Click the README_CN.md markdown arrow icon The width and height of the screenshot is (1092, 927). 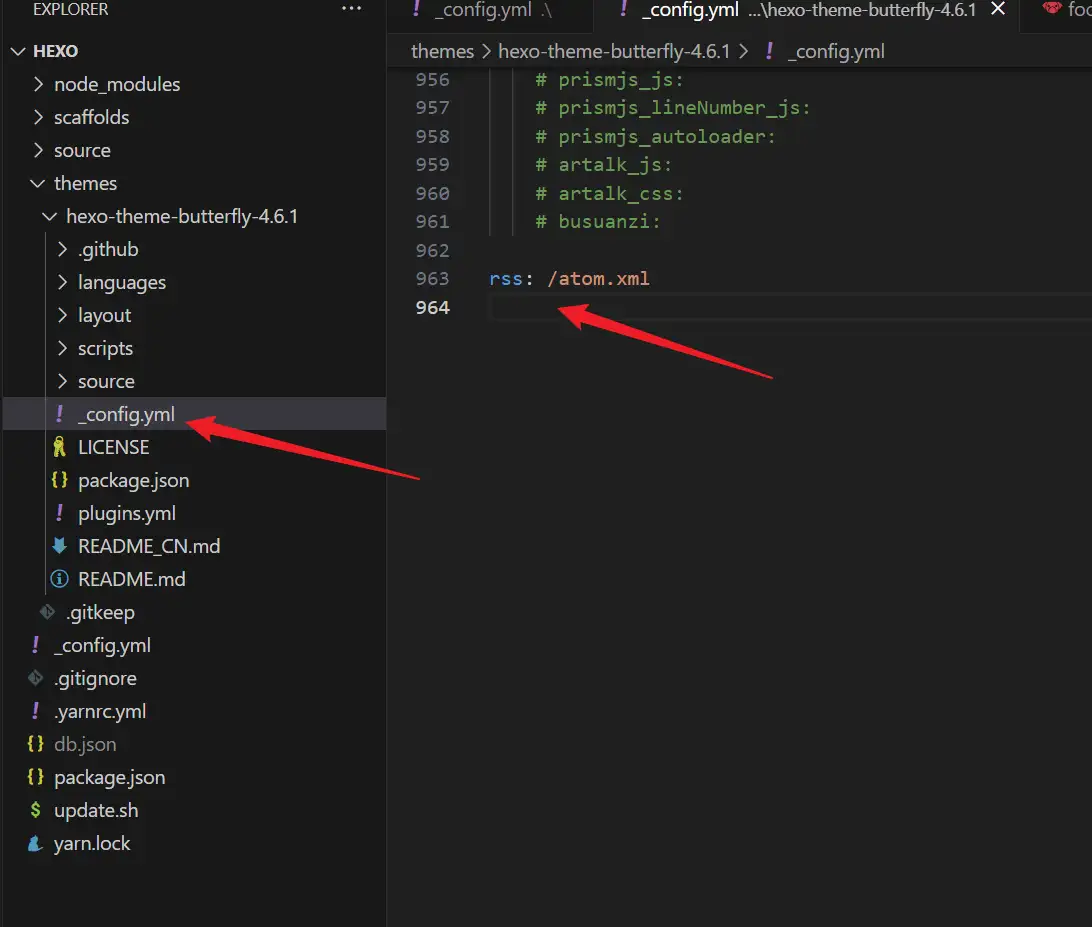point(60,546)
